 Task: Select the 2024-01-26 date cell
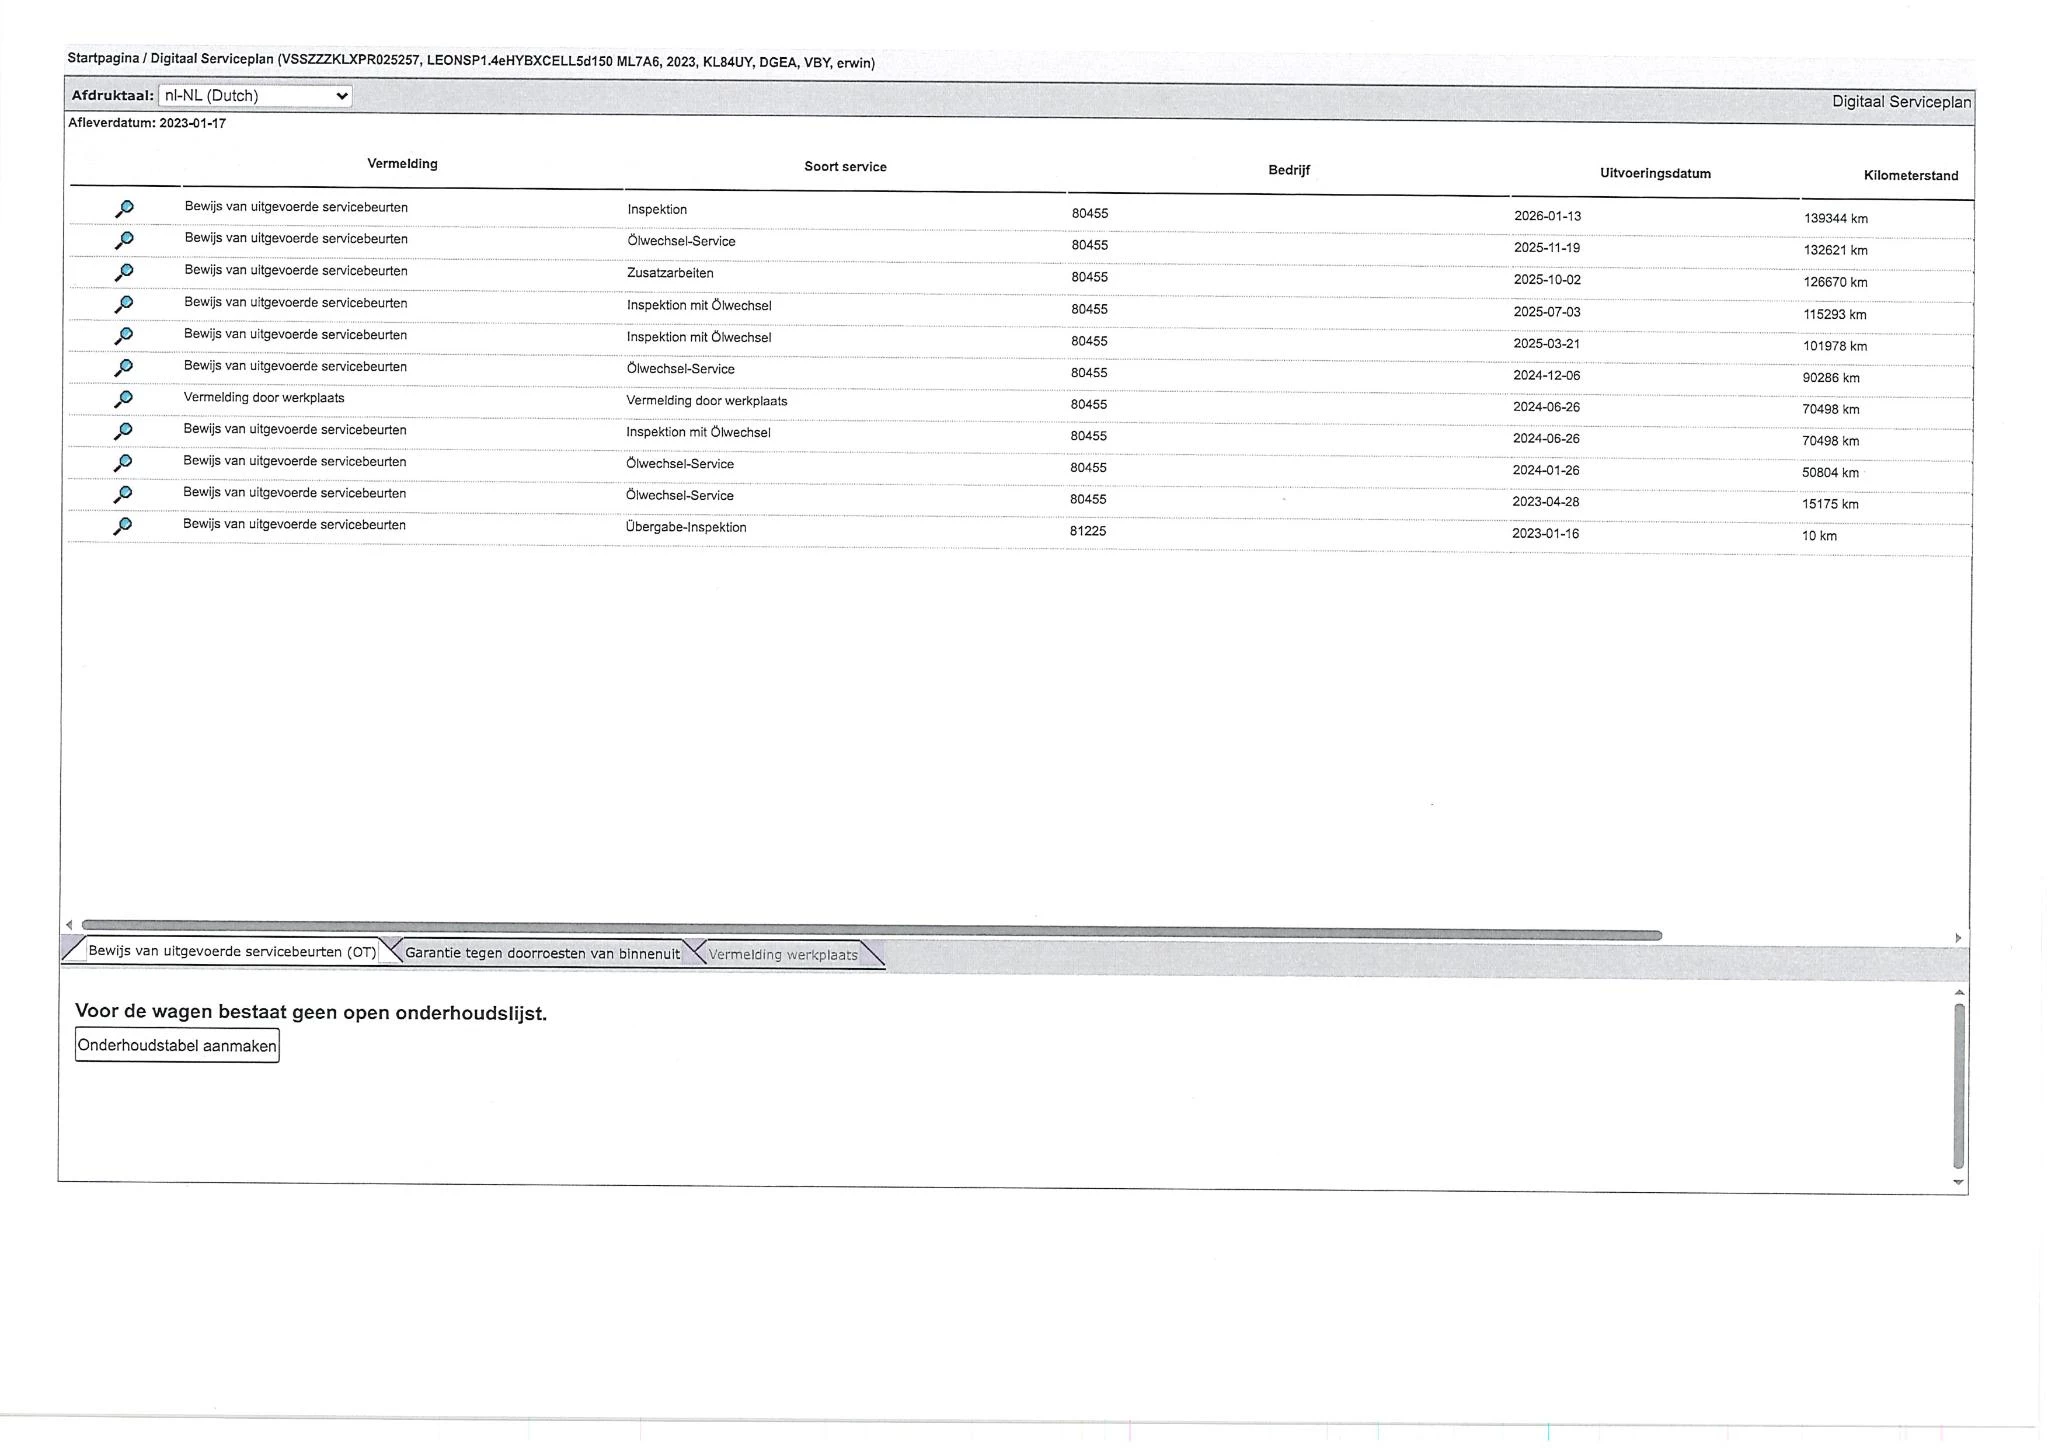click(x=1546, y=470)
